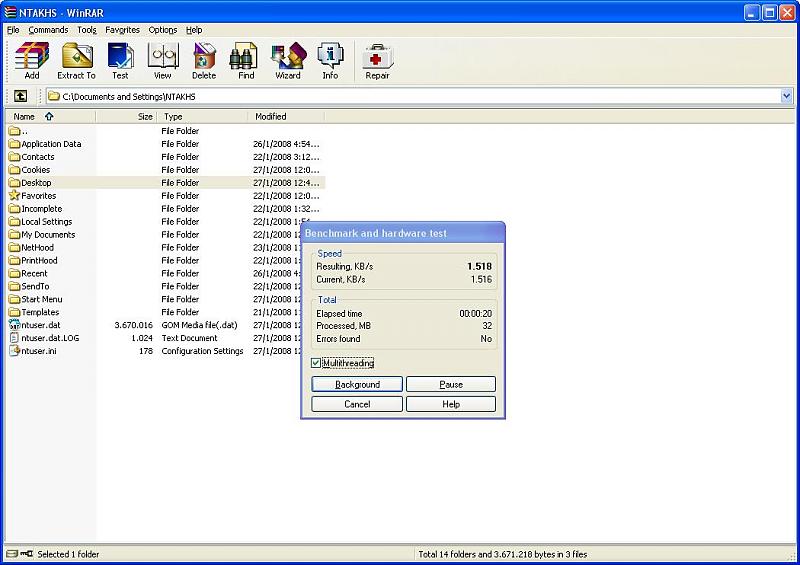Open the Favorites menu
Viewport: 800px width, 565px height.
(x=122, y=30)
